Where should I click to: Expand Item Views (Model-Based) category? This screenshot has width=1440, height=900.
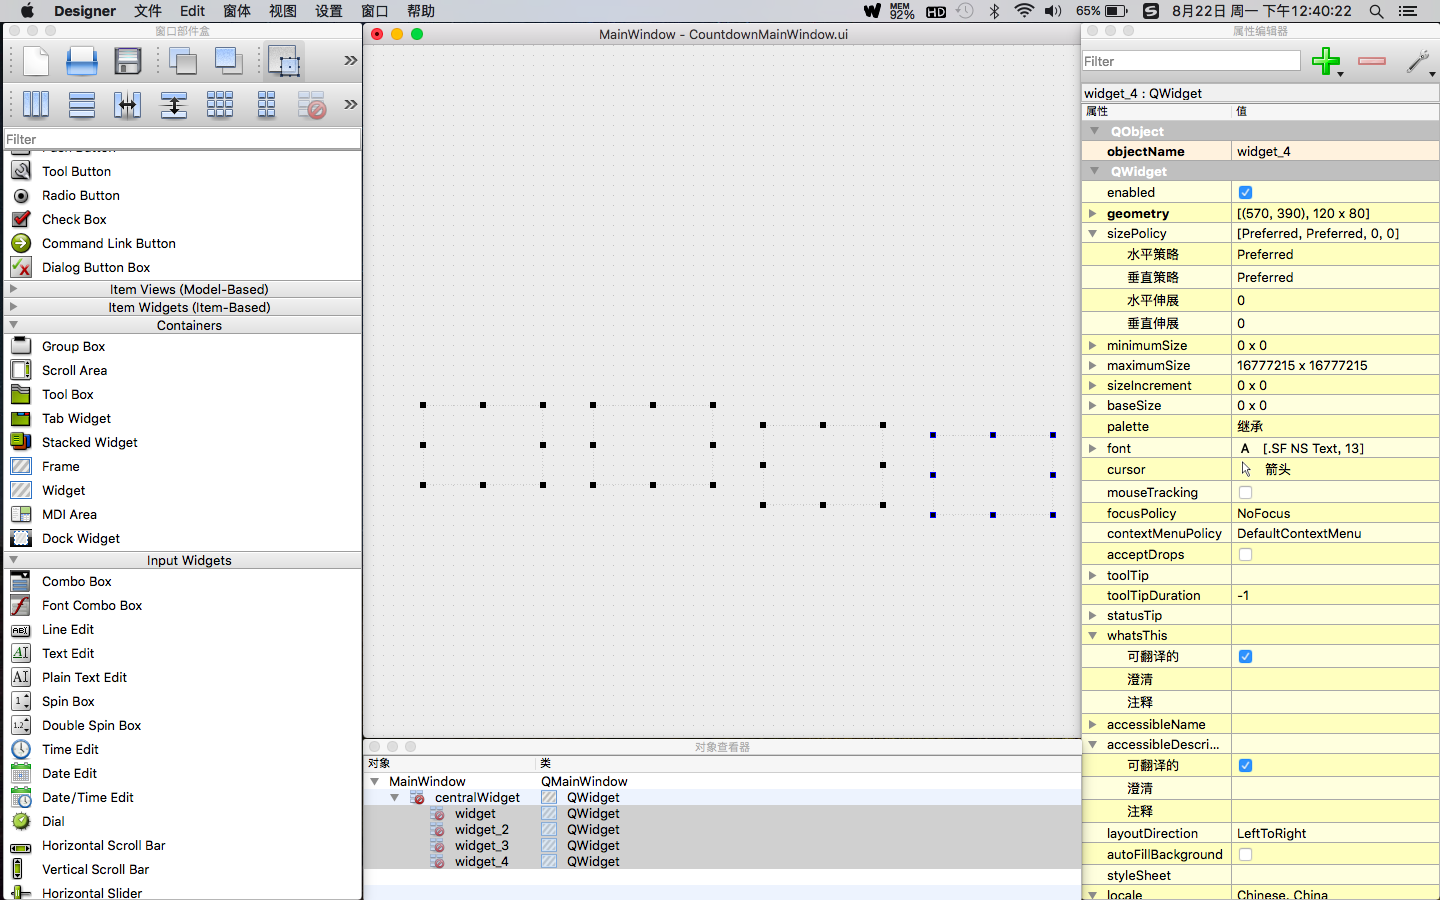coord(13,288)
